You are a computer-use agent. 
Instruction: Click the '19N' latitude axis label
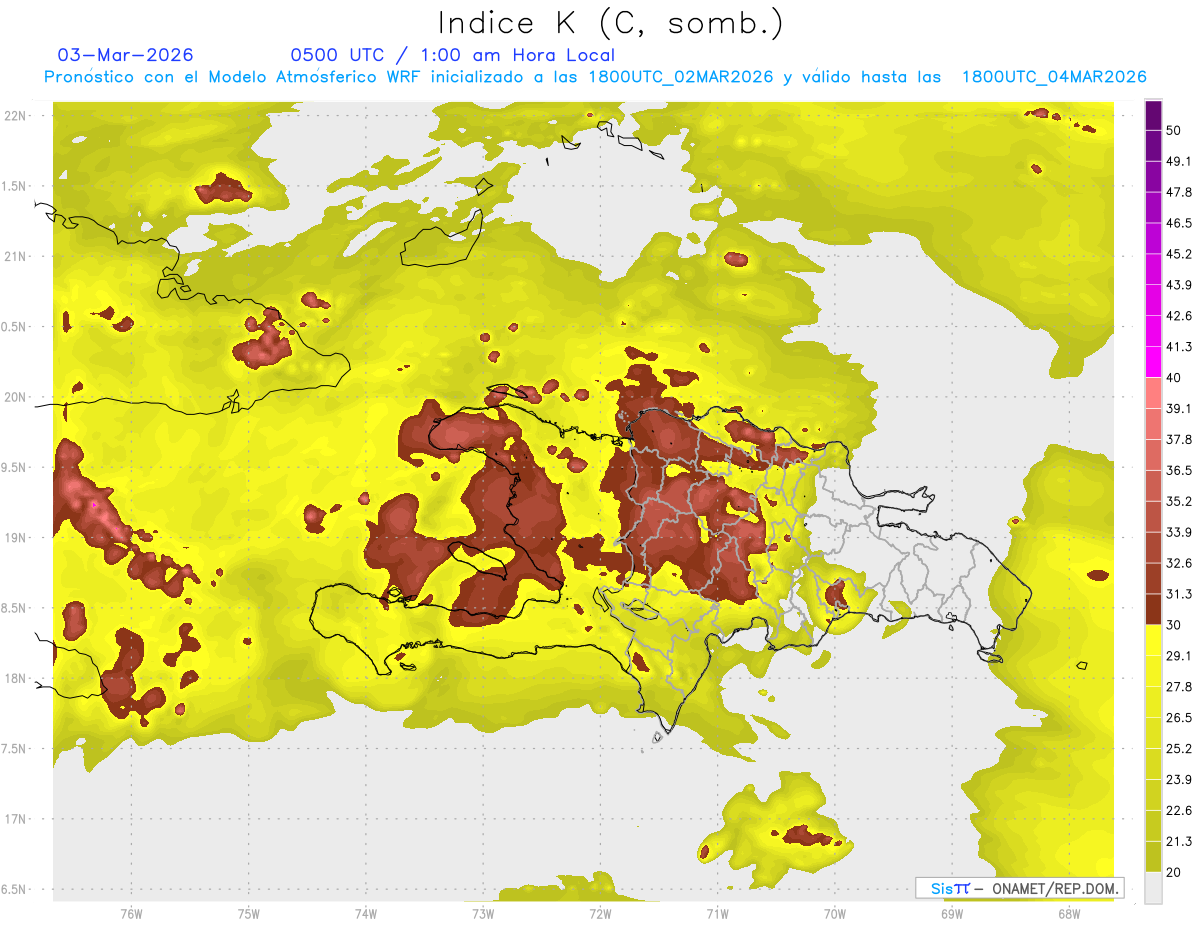[17, 537]
